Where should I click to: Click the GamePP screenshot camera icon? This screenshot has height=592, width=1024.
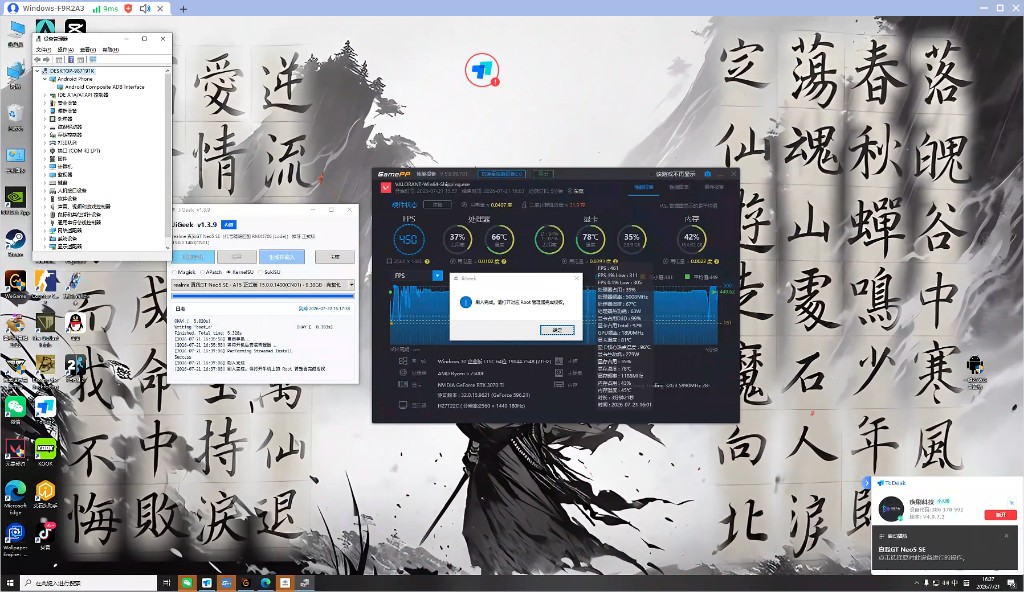click(707, 174)
